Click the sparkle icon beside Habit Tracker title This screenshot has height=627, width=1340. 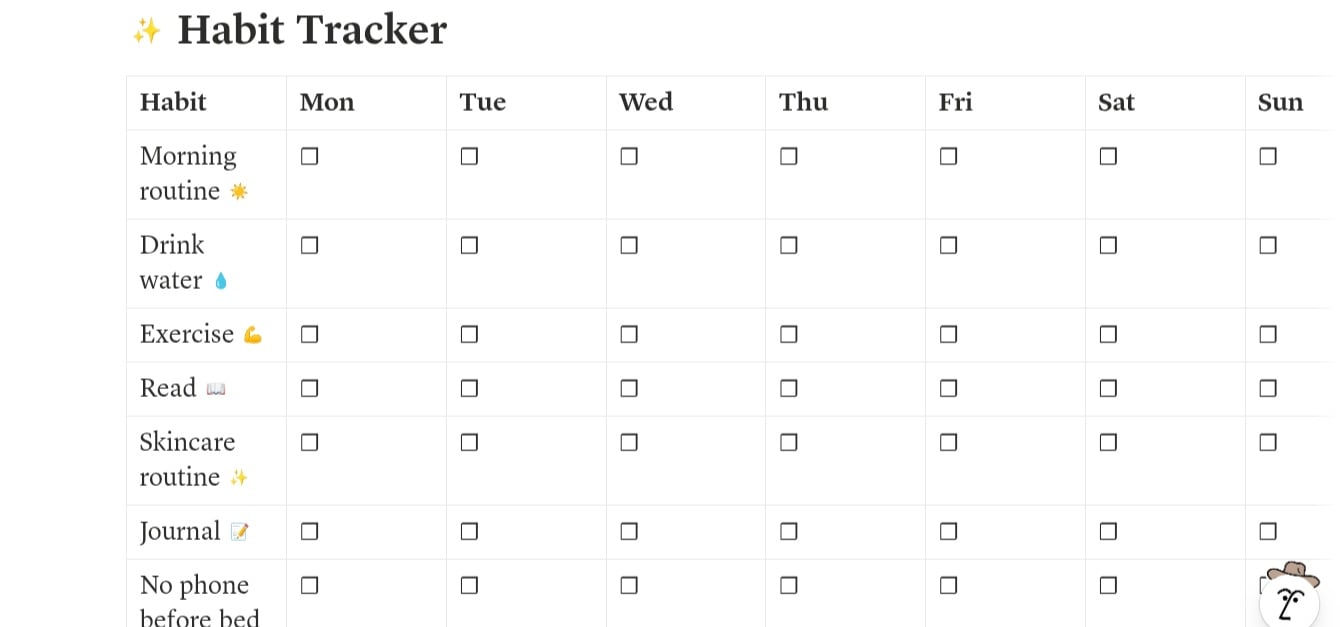(x=147, y=31)
